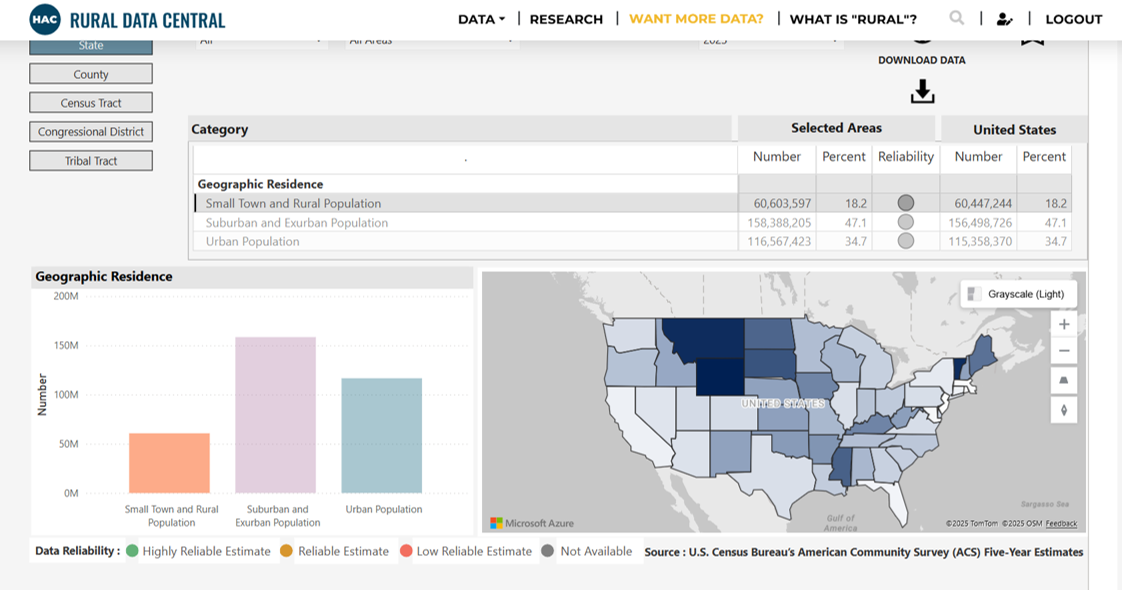Open the user account icon
This screenshot has width=1122, height=590.
click(1004, 19)
